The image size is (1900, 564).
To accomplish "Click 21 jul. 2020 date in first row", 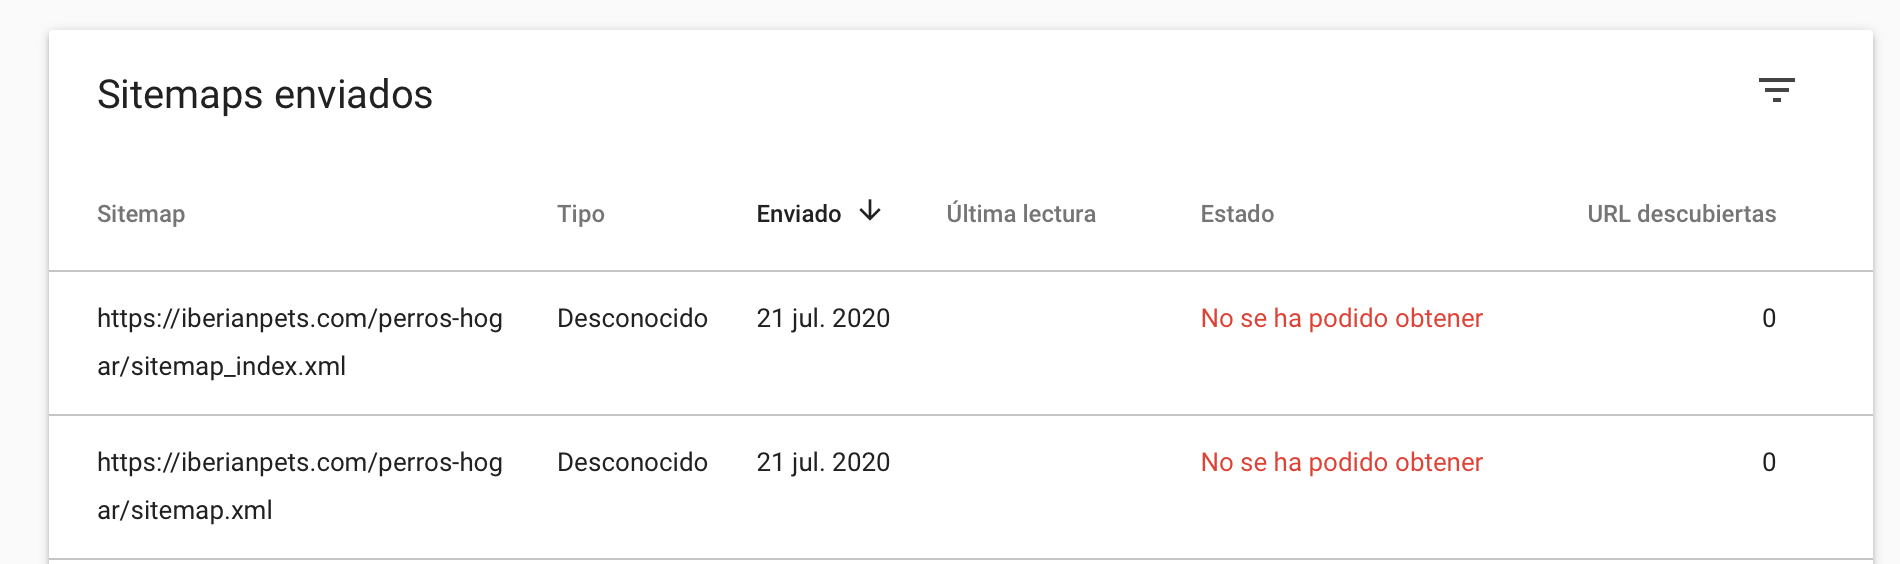I will 823,318.
